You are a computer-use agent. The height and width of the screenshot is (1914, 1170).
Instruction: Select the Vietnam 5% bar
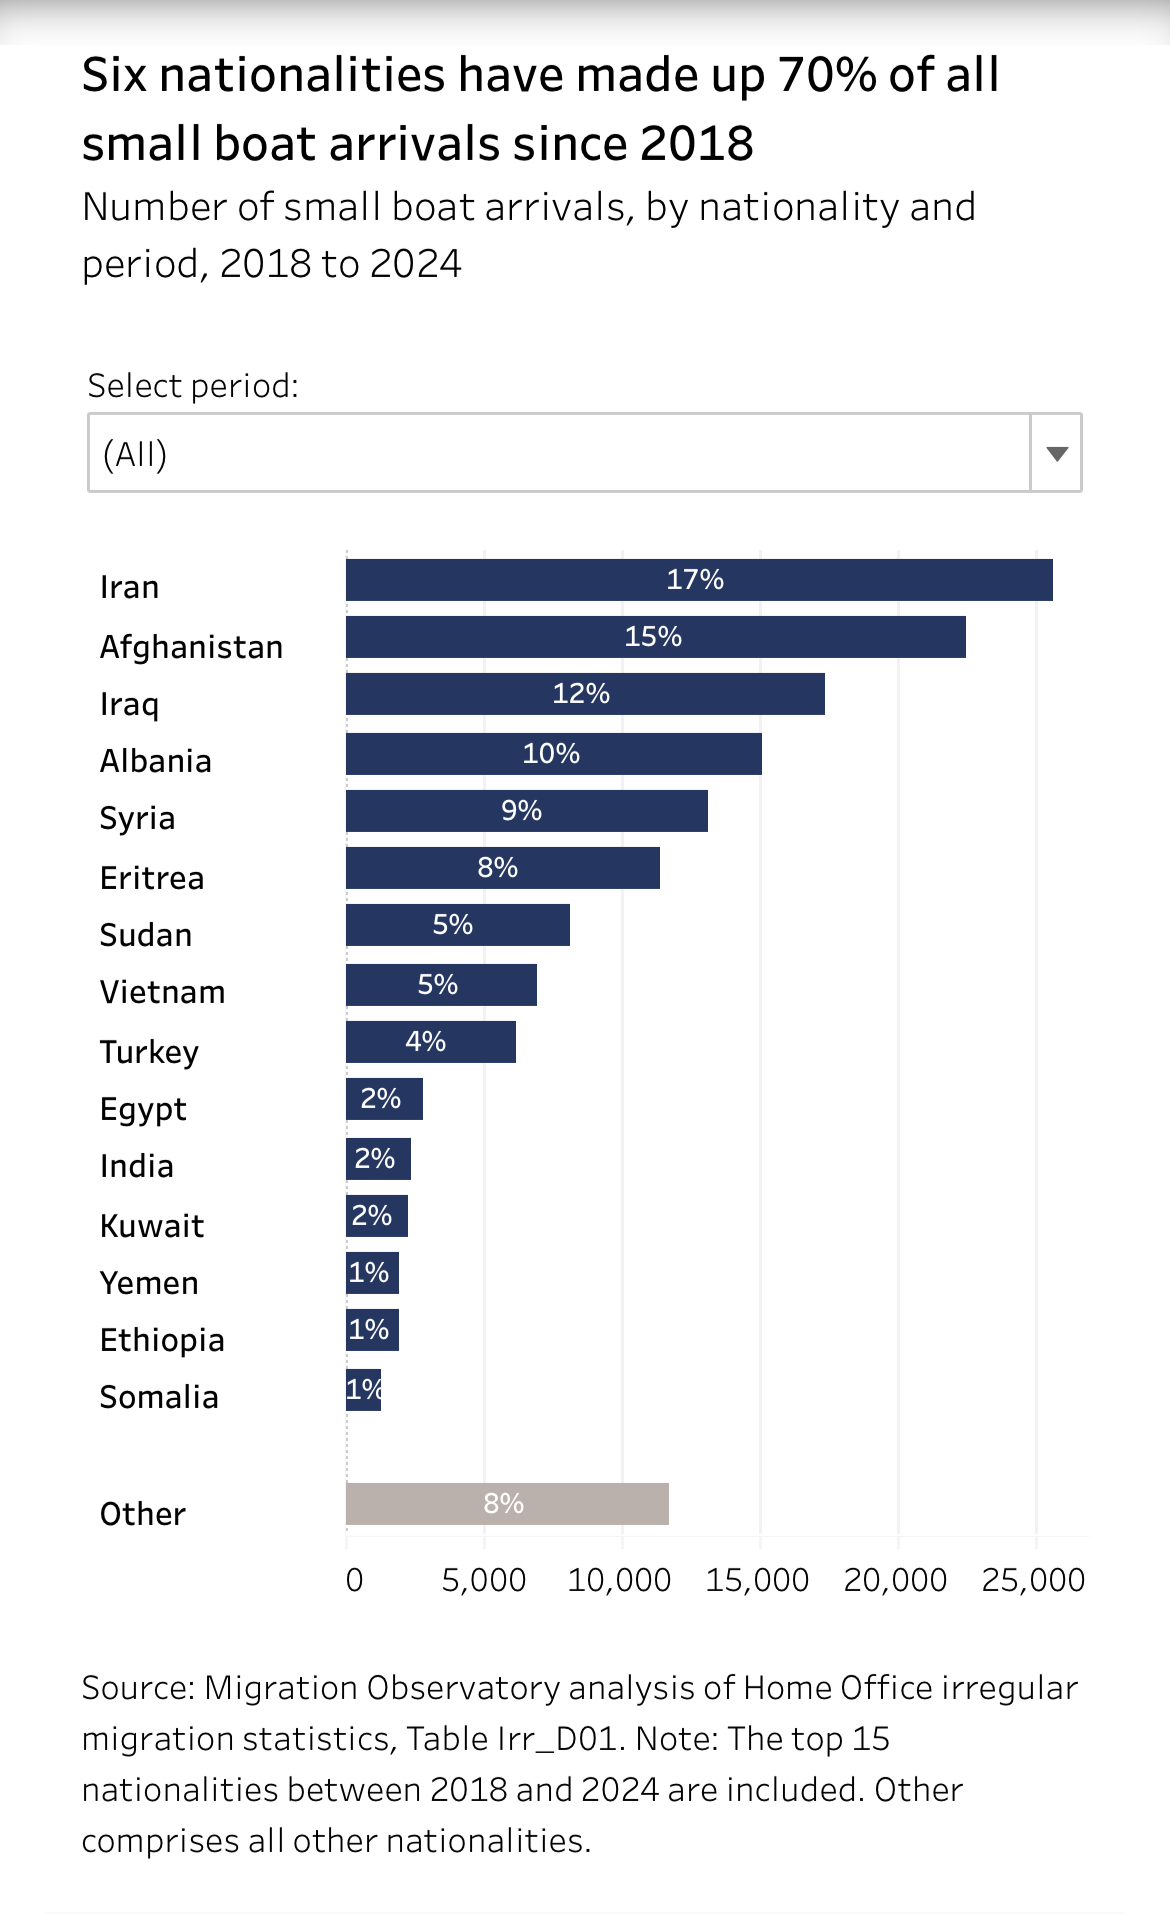pos(441,985)
